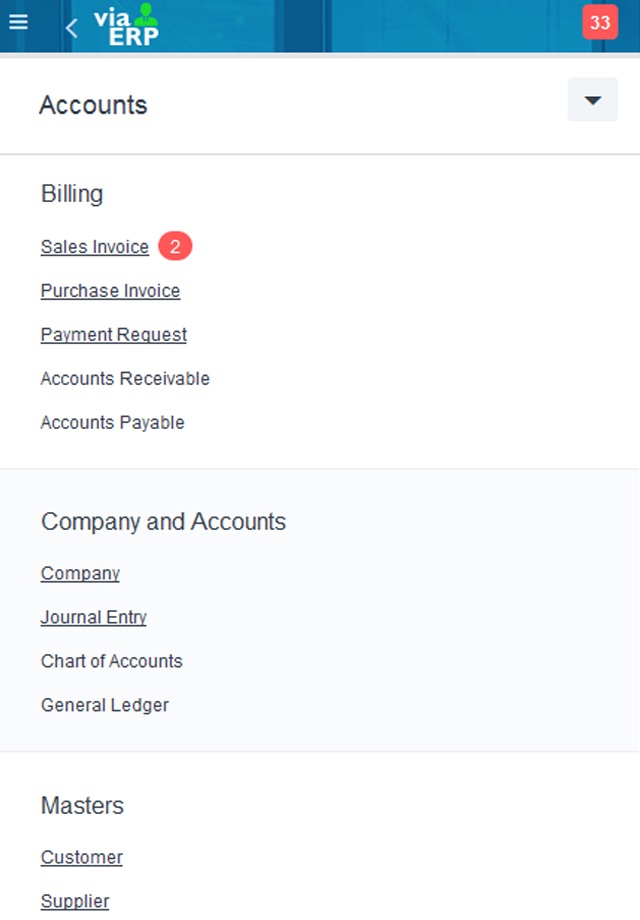This screenshot has height=920, width=640.
Task: Click the Billing section heading
Action: click(72, 194)
